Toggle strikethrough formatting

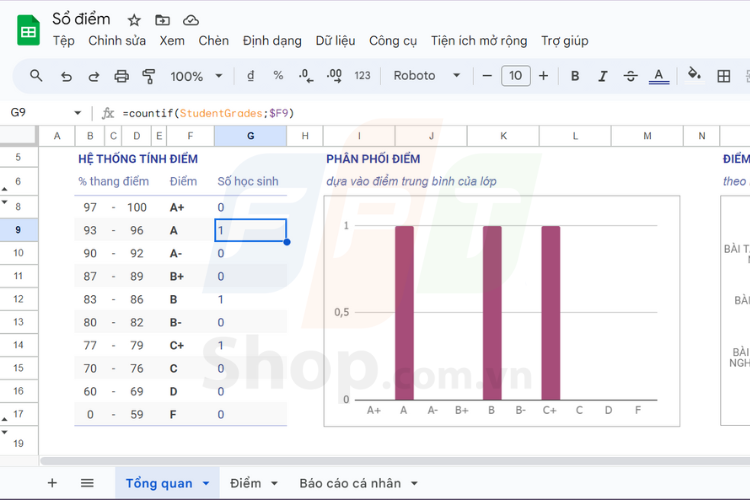click(630, 76)
